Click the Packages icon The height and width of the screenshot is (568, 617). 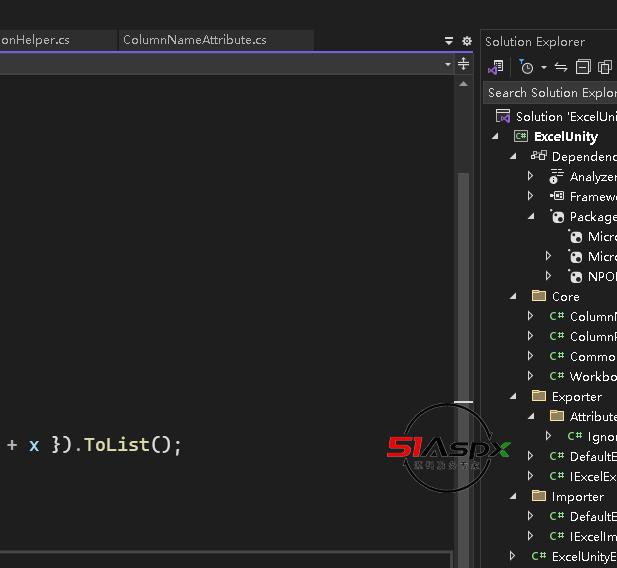pos(558,216)
